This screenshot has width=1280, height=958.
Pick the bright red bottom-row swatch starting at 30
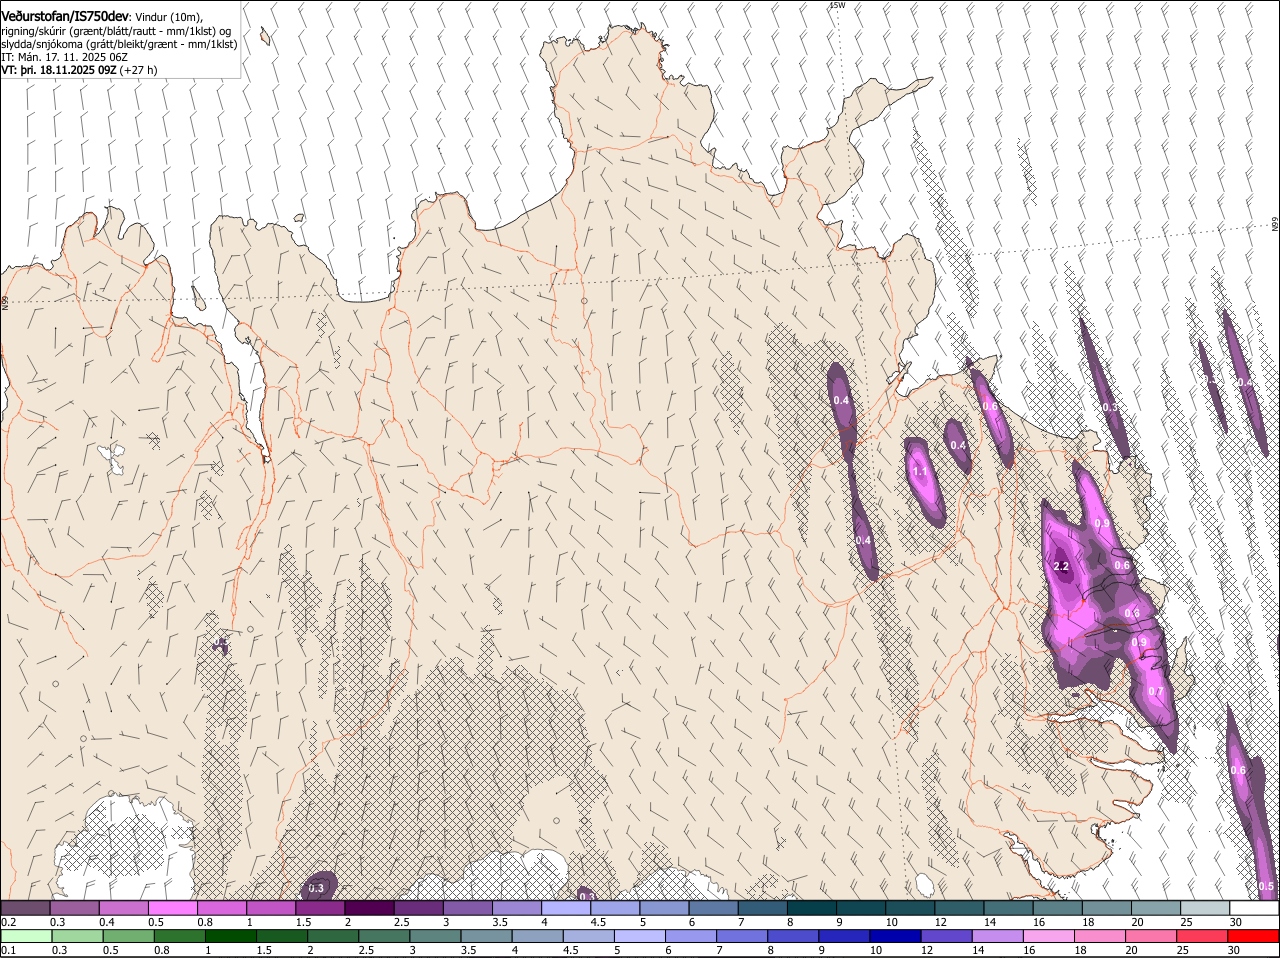(x=1254, y=936)
